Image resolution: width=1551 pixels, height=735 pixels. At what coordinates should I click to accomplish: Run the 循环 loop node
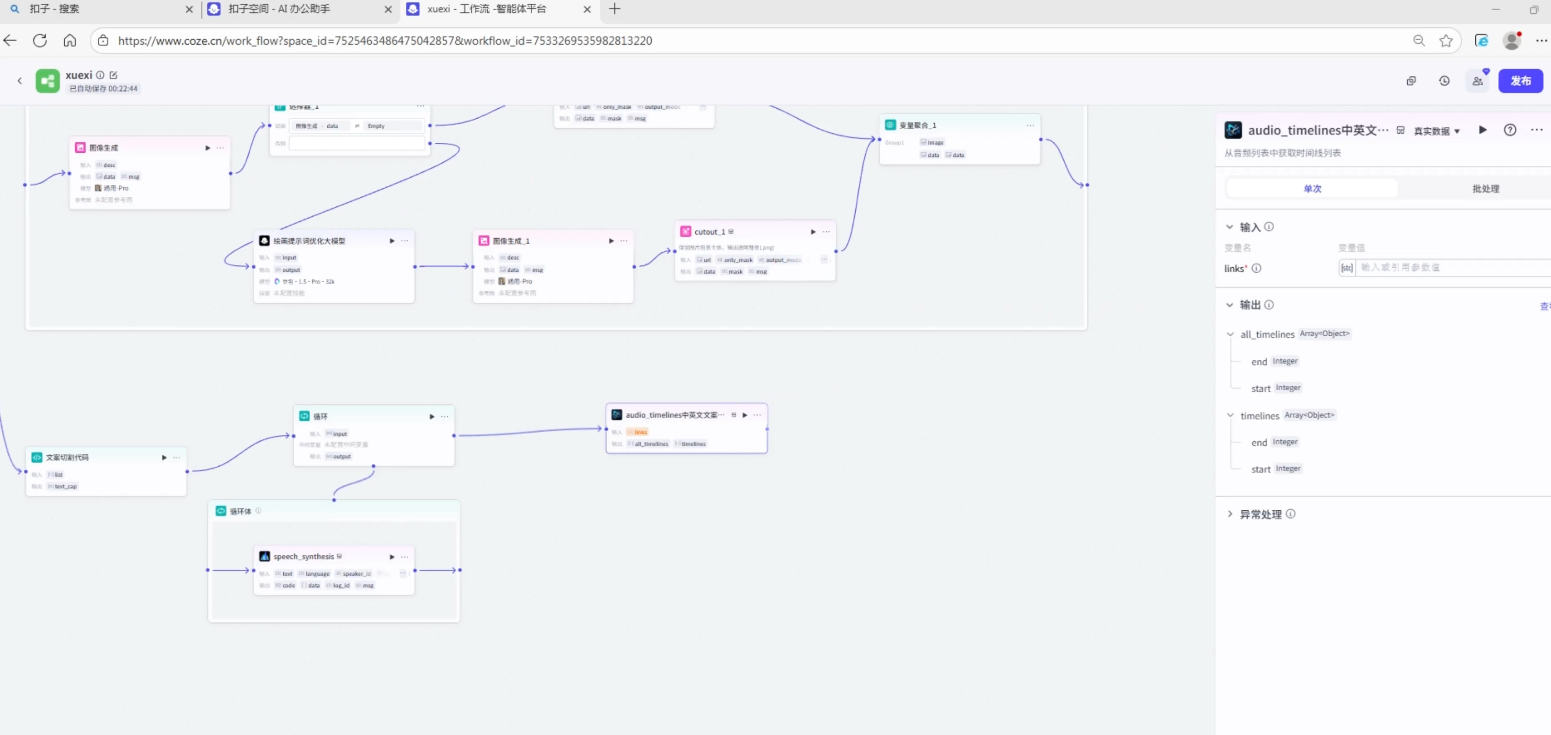(x=431, y=416)
